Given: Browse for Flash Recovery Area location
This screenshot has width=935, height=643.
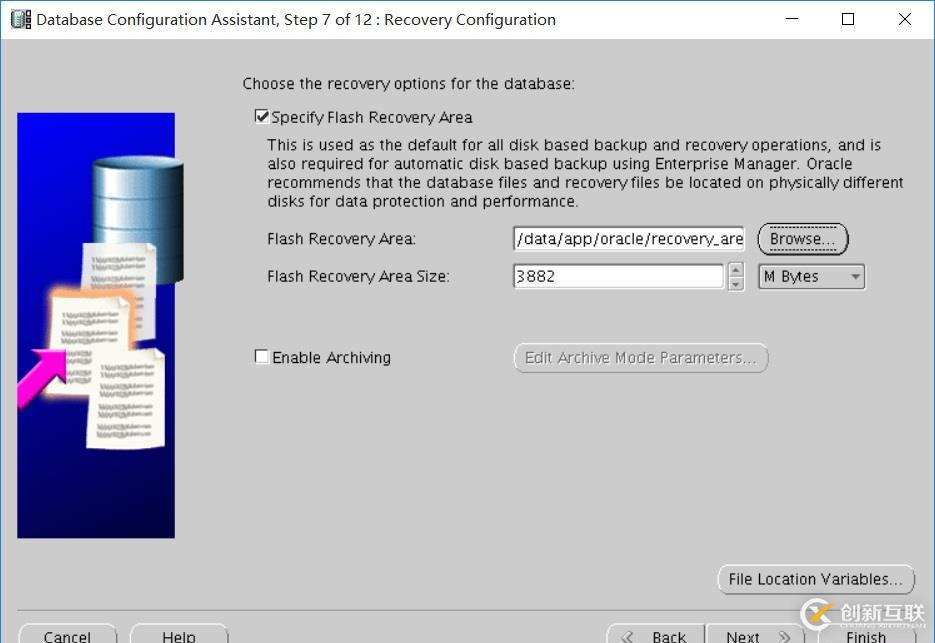Looking at the screenshot, I should 803,239.
